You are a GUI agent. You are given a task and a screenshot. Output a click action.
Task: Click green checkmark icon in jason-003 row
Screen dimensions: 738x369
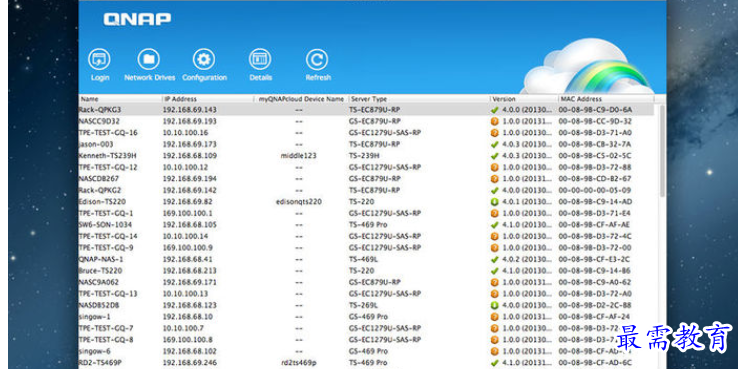pyautogui.click(x=494, y=144)
